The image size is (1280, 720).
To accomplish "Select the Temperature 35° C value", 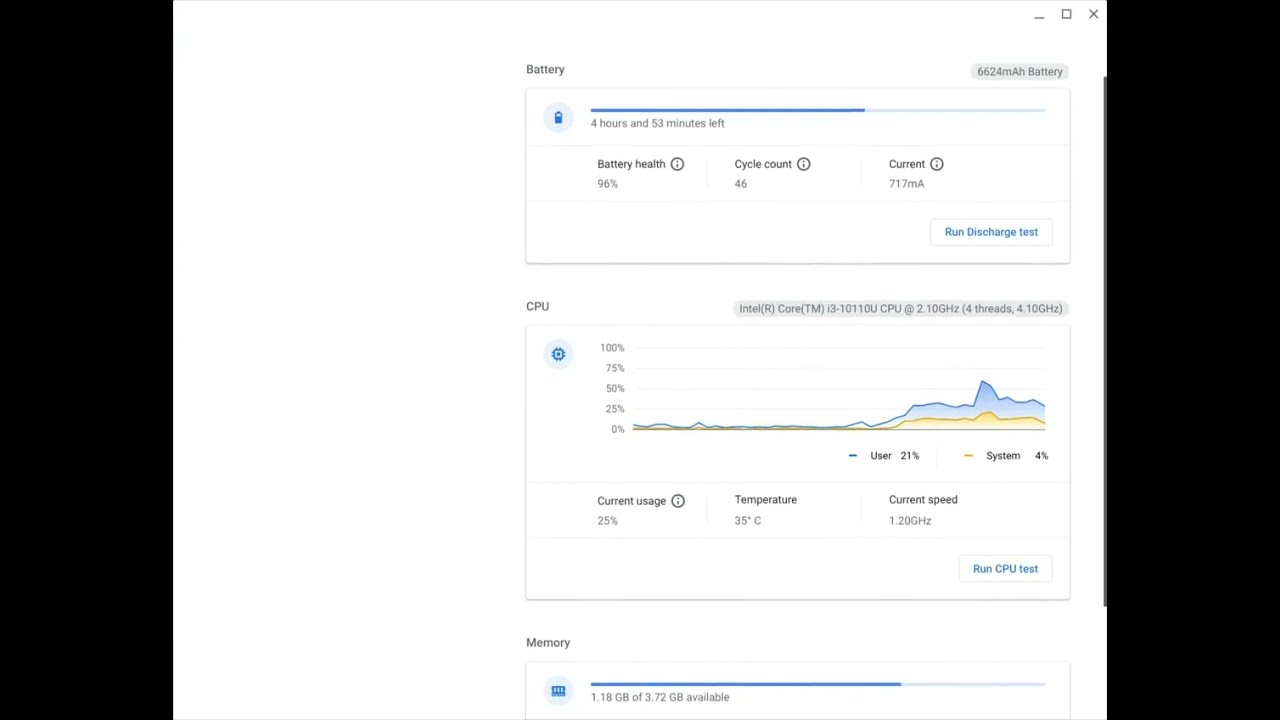I will (747, 521).
